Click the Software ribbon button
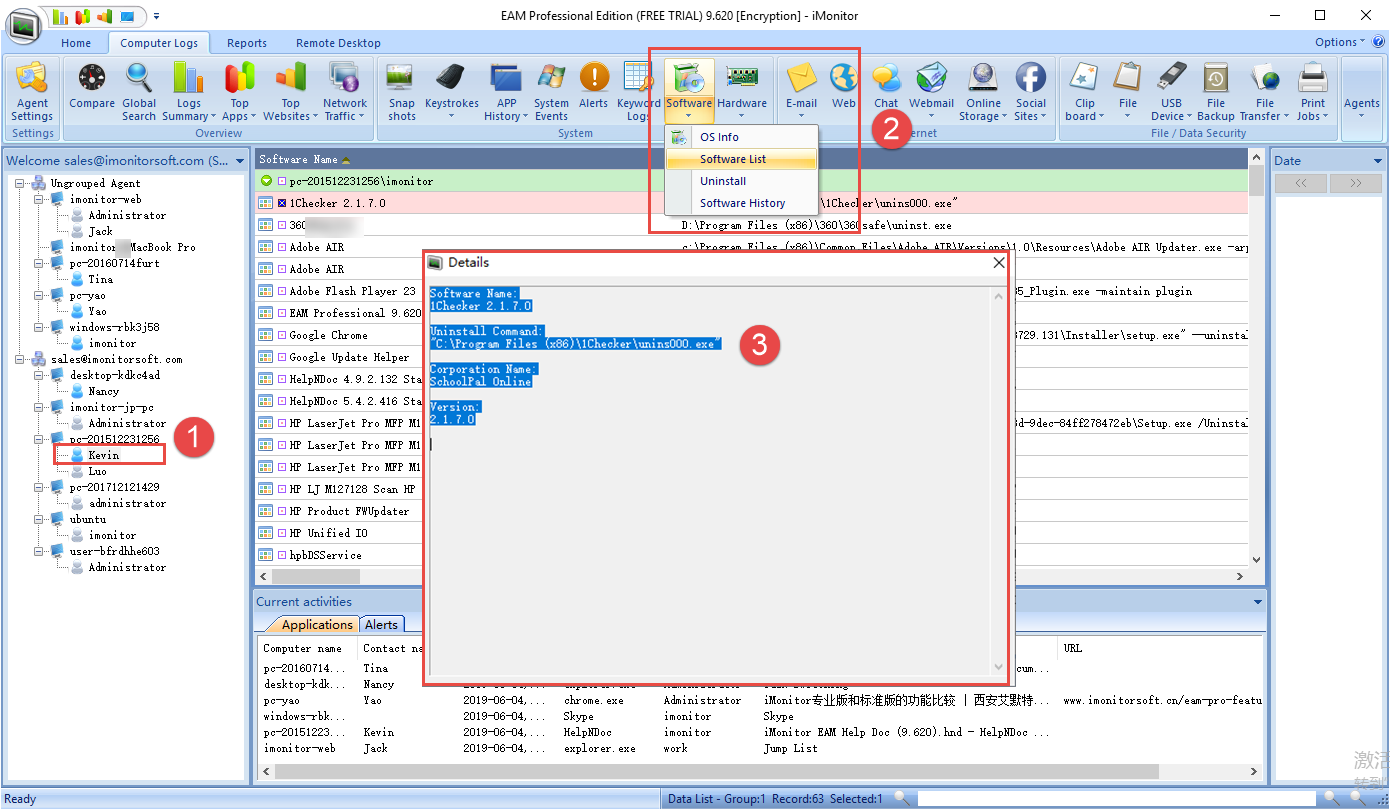The image size is (1390, 810). (689, 92)
